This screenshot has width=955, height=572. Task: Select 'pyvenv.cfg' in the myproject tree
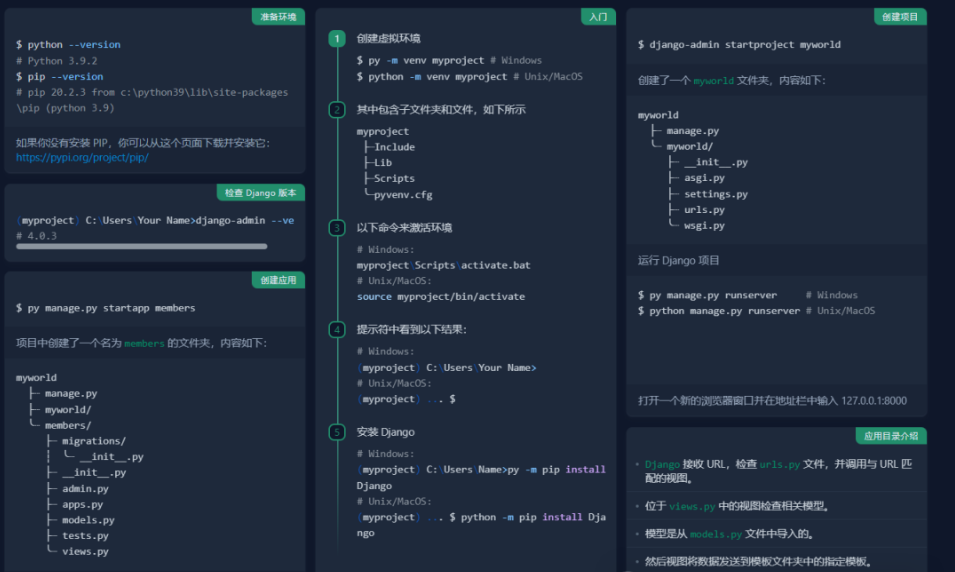coord(403,194)
